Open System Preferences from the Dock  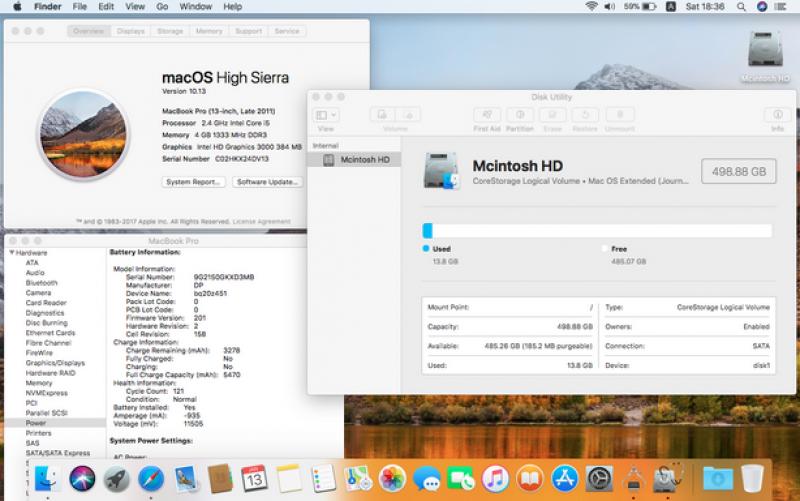tap(599, 479)
